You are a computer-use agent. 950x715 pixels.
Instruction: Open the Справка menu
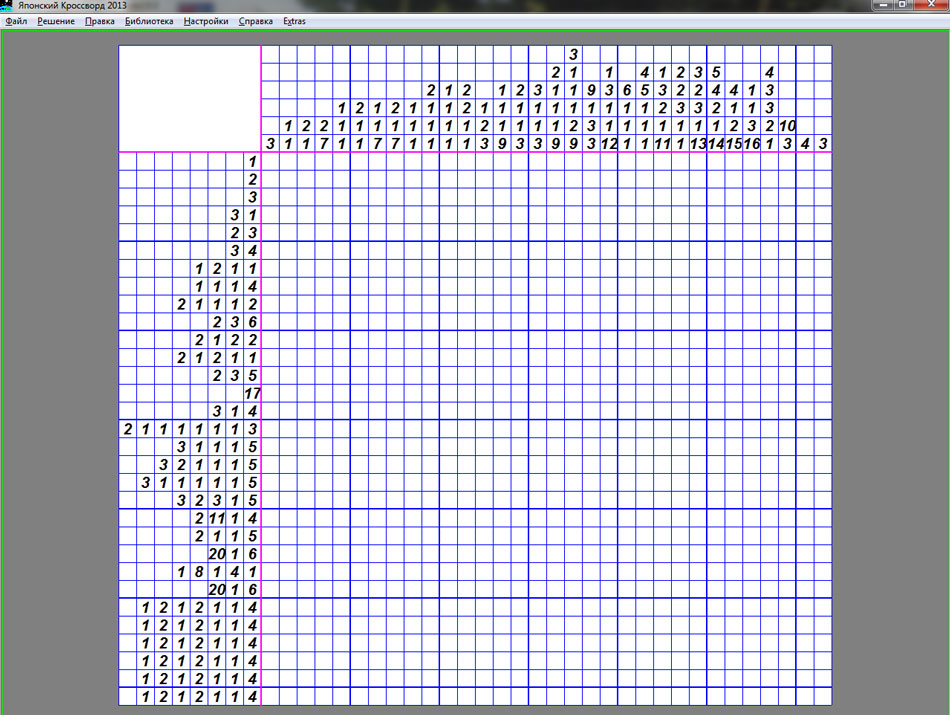click(255, 21)
